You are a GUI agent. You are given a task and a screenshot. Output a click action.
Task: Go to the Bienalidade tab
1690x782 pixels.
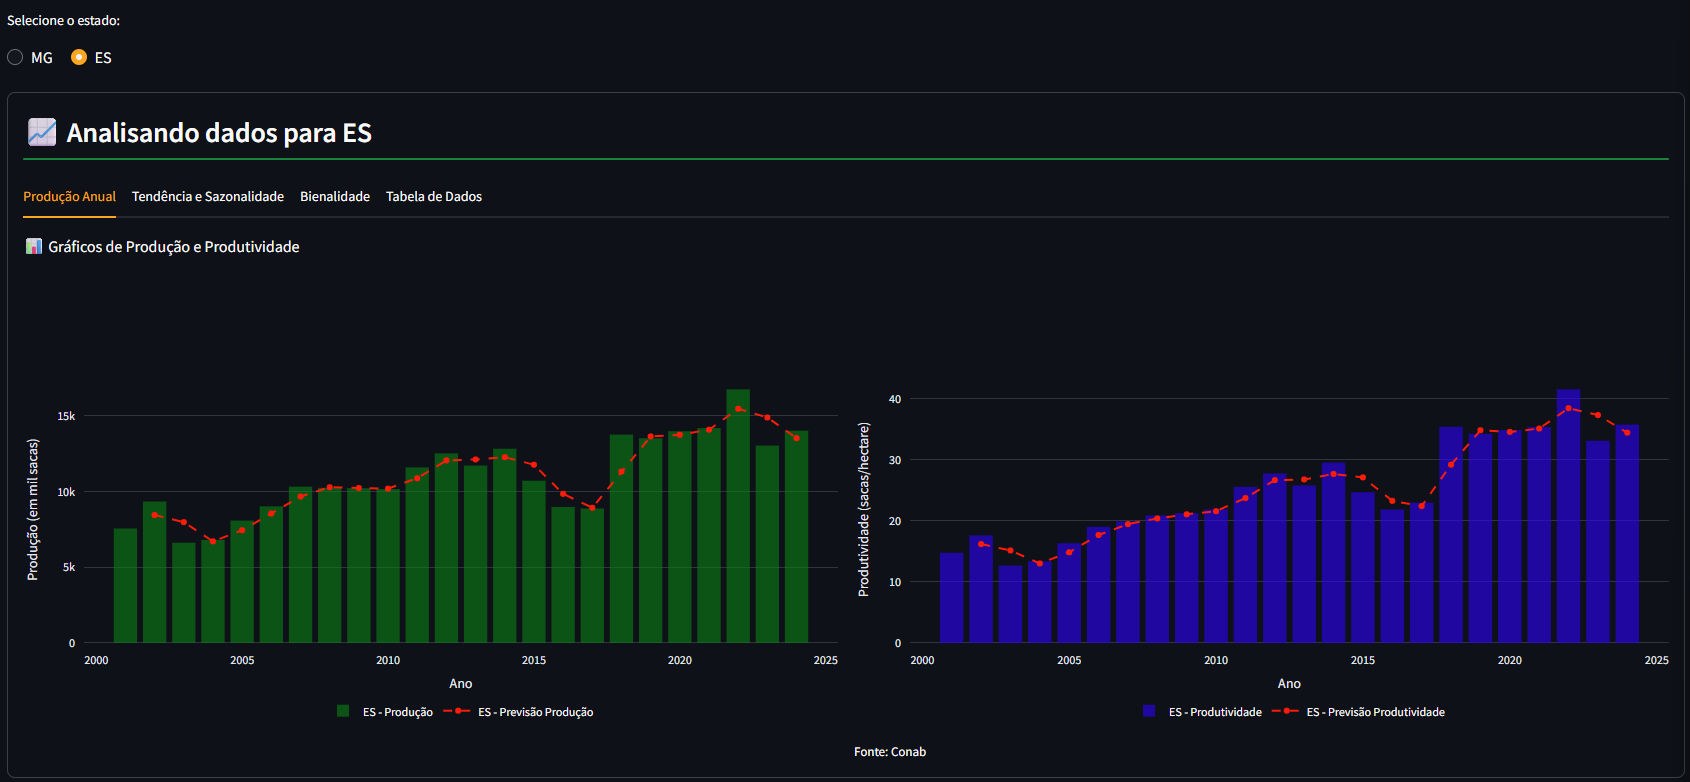pyautogui.click(x=334, y=197)
